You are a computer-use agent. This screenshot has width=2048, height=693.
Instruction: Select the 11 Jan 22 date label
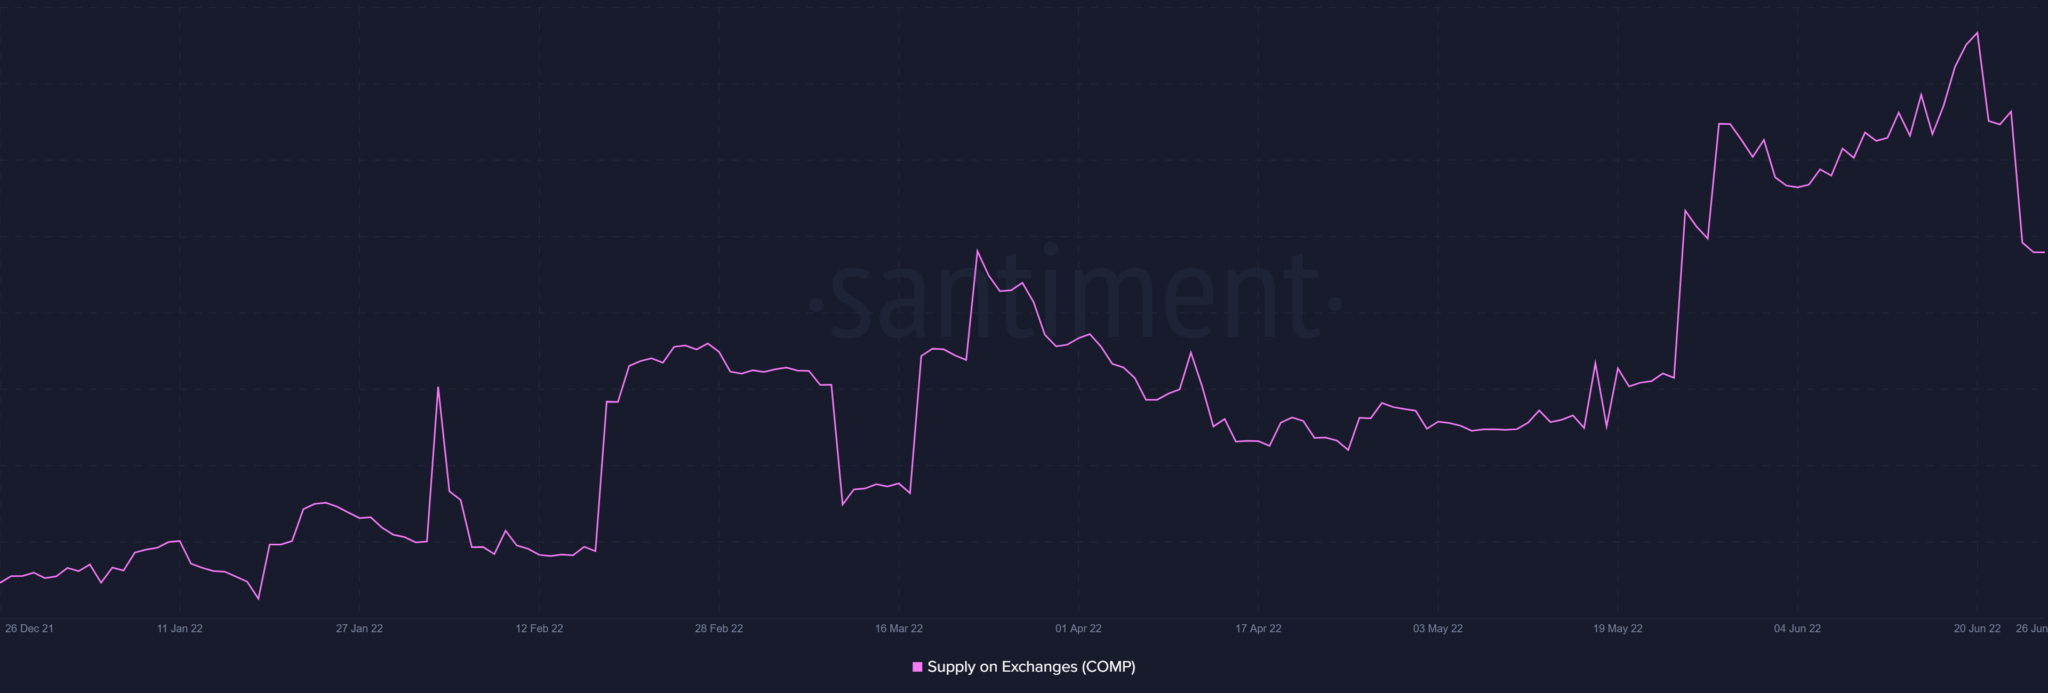point(180,629)
